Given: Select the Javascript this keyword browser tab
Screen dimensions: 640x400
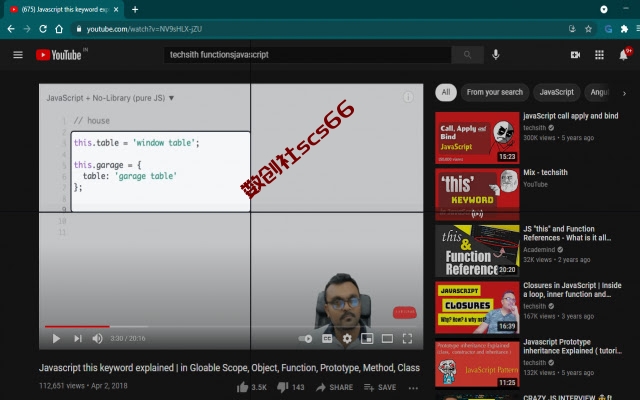Looking at the screenshot, I should click(63, 9).
